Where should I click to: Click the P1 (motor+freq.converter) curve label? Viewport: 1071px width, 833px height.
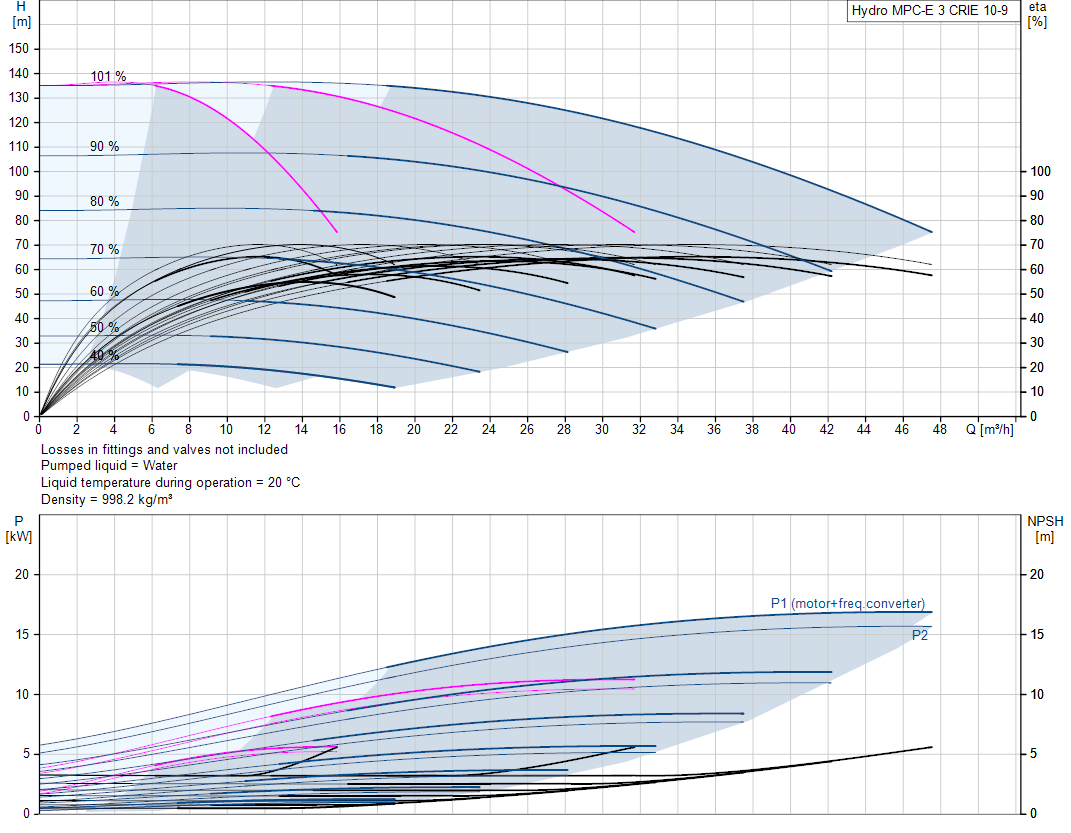(x=847, y=603)
